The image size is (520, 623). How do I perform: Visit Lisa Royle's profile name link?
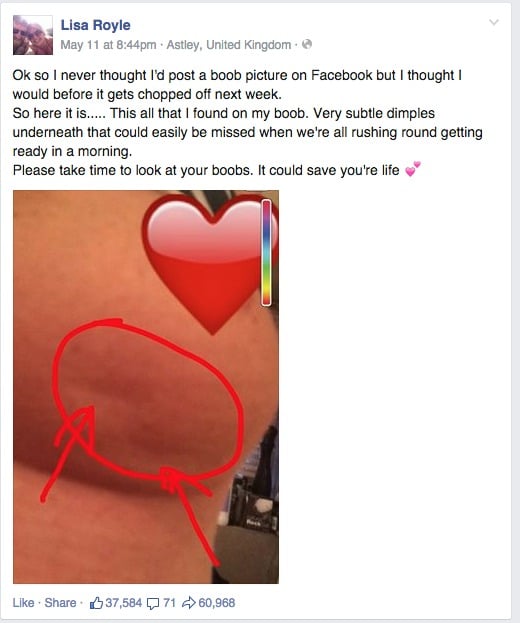point(95,25)
